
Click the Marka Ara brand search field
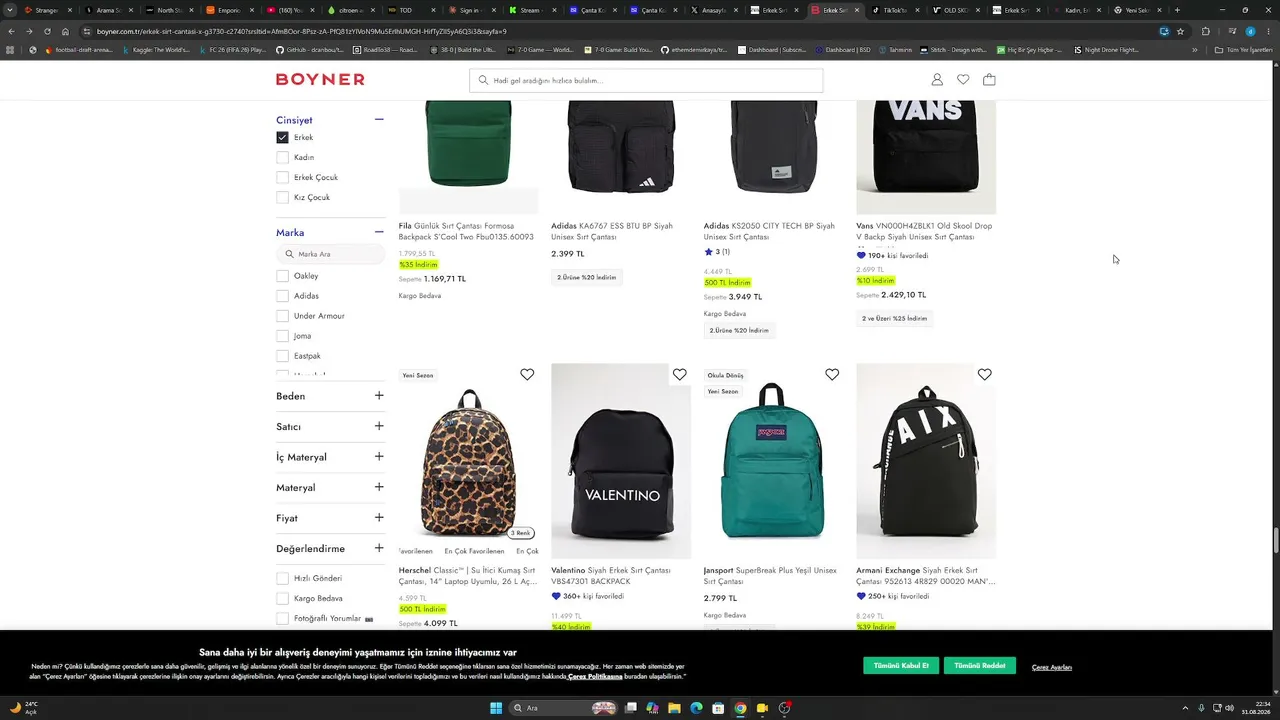pos(331,254)
